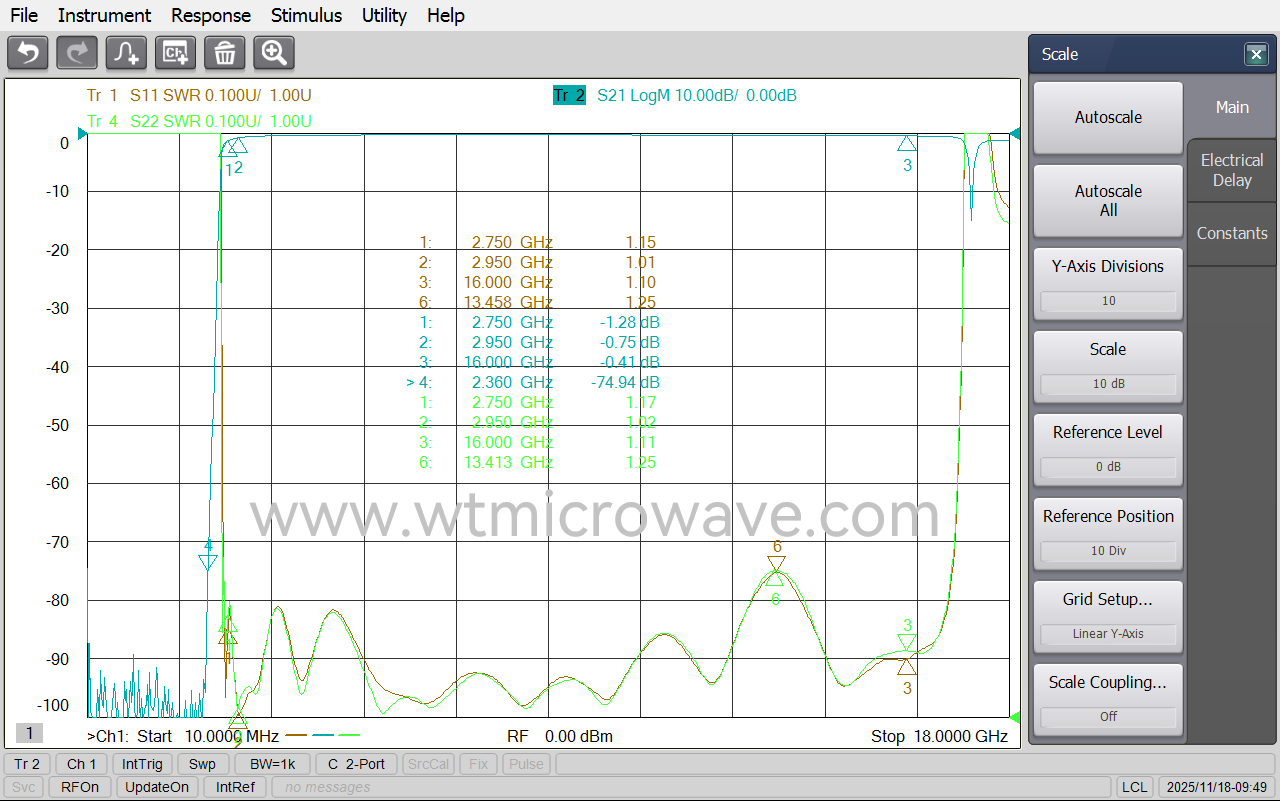Open the Instrument menu
Screen dimensions: 1280x801
104,15
